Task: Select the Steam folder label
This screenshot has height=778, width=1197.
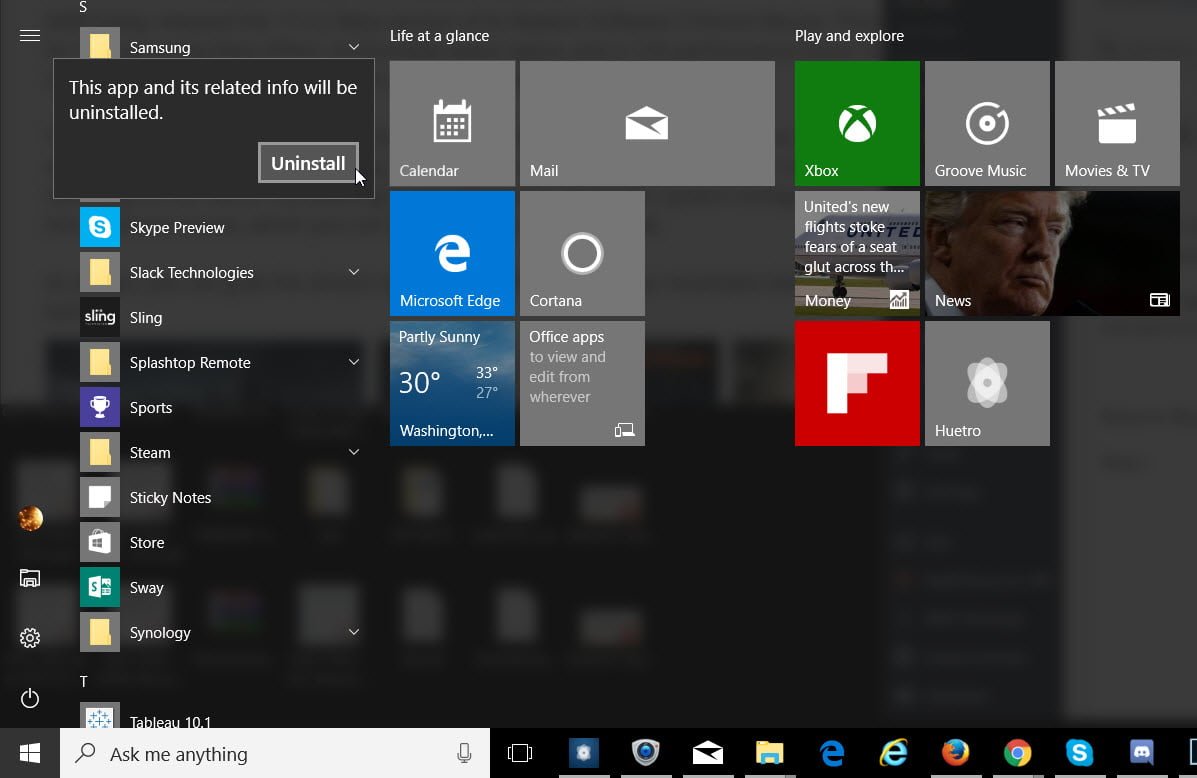Action: point(150,453)
